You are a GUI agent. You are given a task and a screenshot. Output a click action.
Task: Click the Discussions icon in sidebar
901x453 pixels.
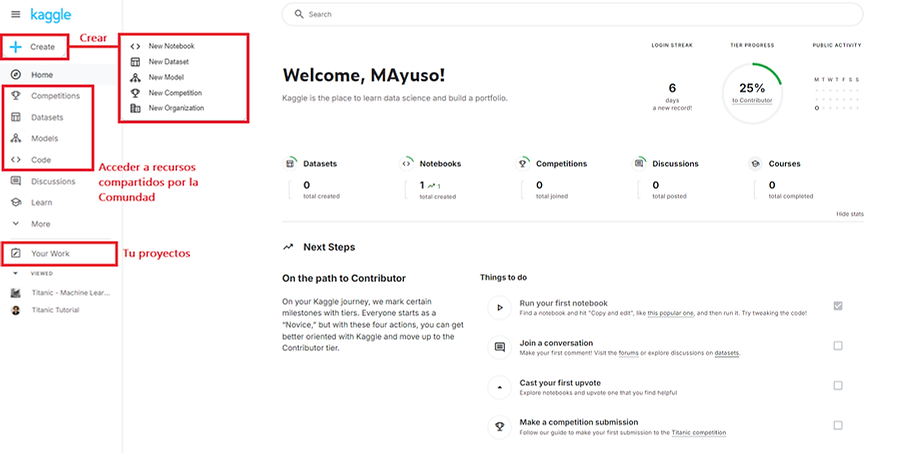[16, 181]
